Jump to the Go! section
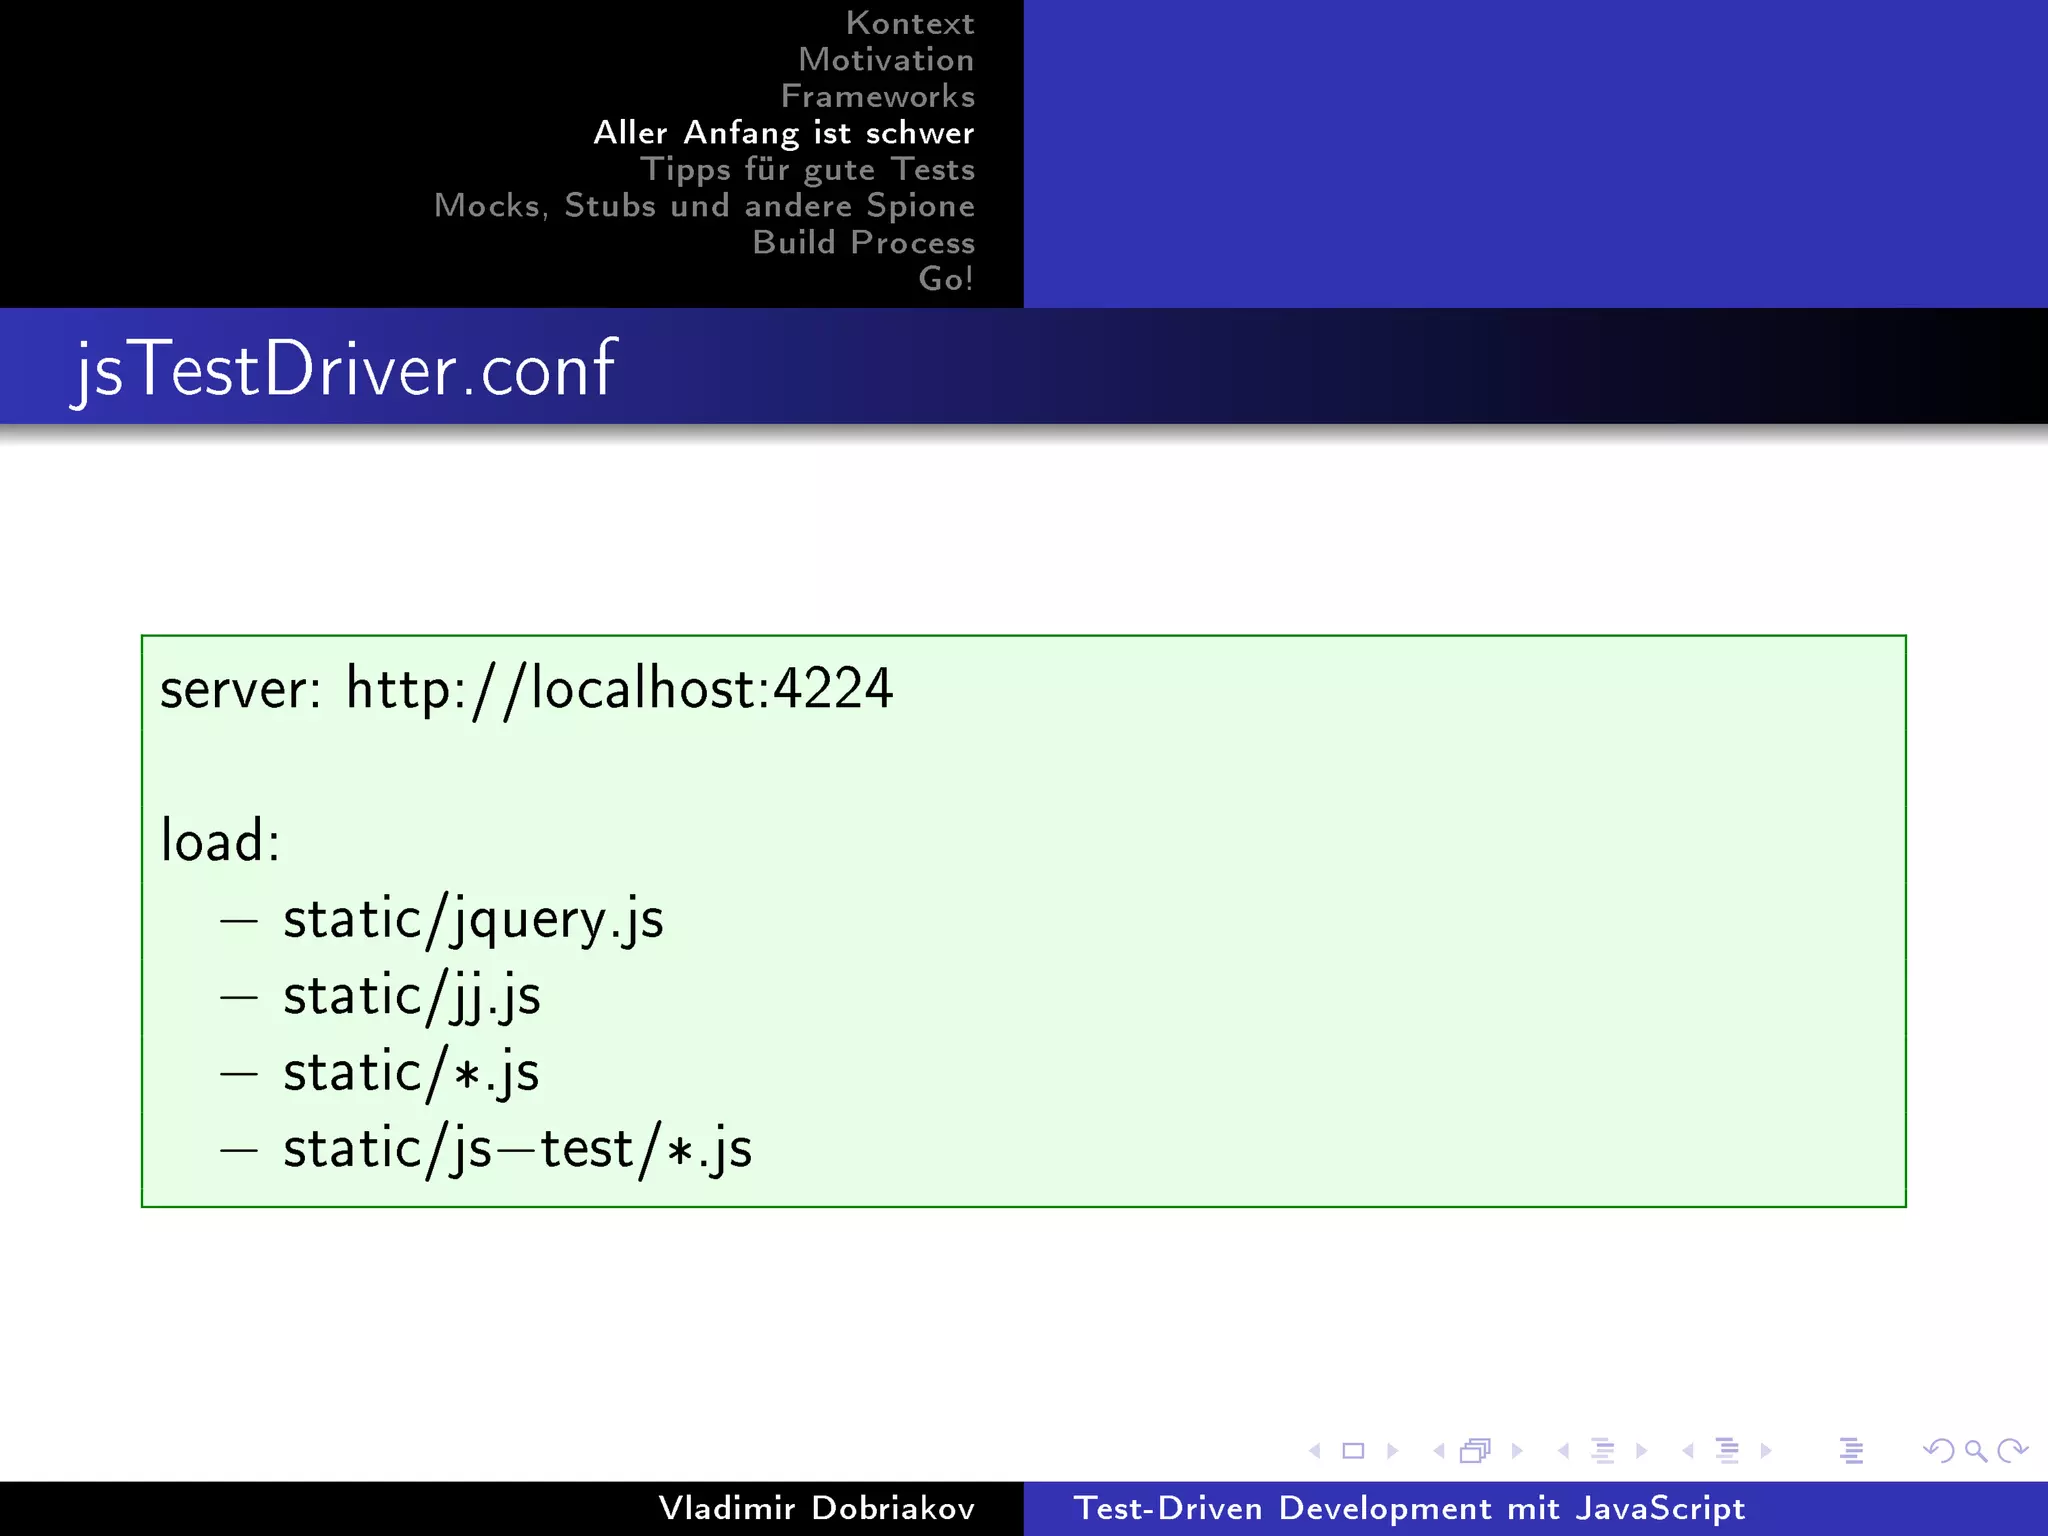Screen dimensions: 2048x1536 (946, 278)
